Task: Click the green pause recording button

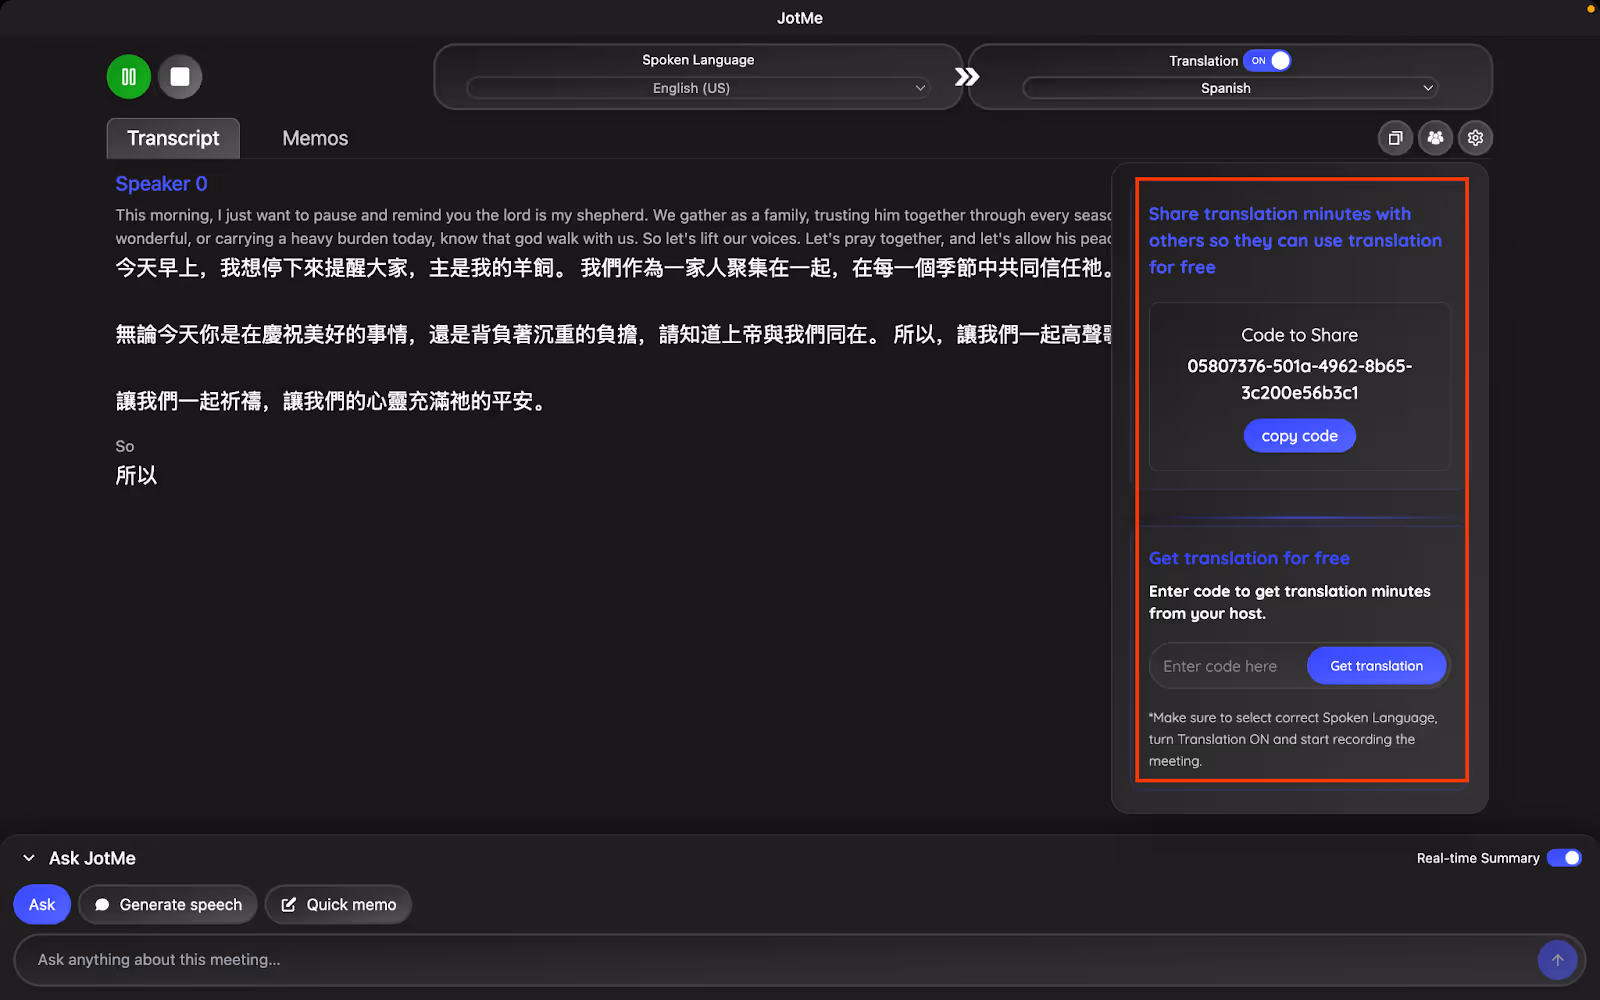Action: 128,76
